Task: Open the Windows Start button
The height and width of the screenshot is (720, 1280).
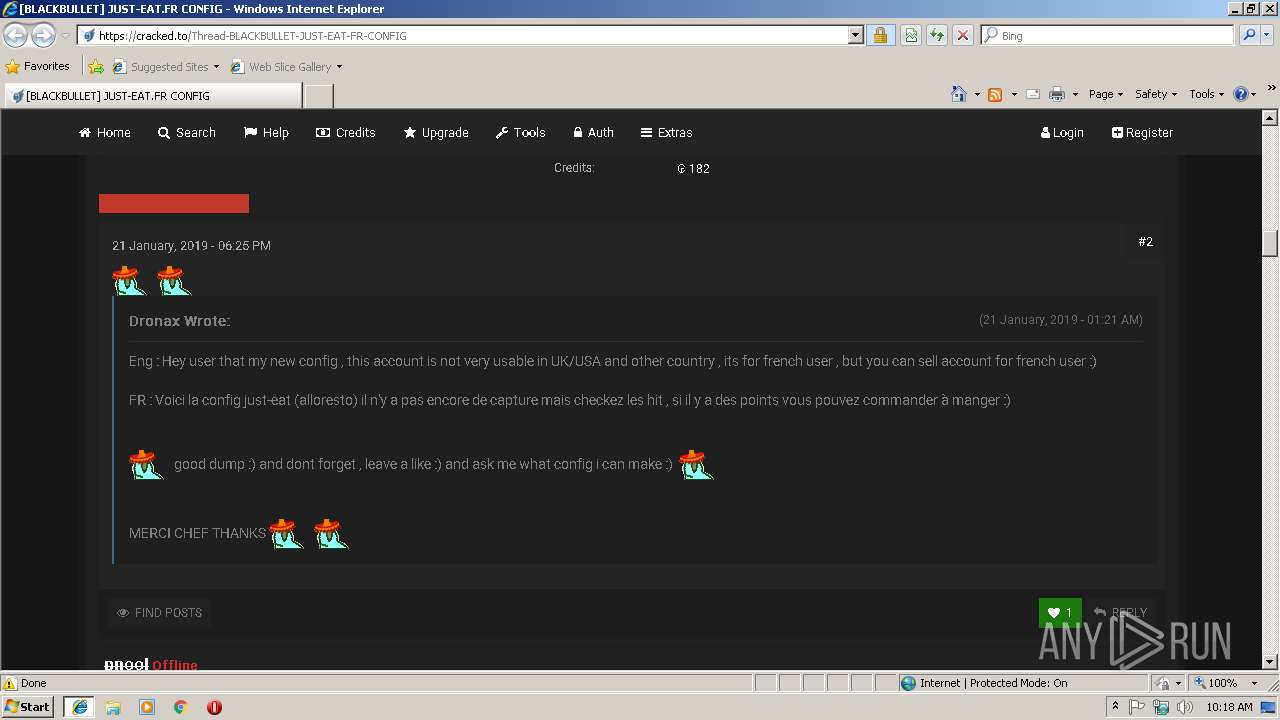Action: point(28,706)
